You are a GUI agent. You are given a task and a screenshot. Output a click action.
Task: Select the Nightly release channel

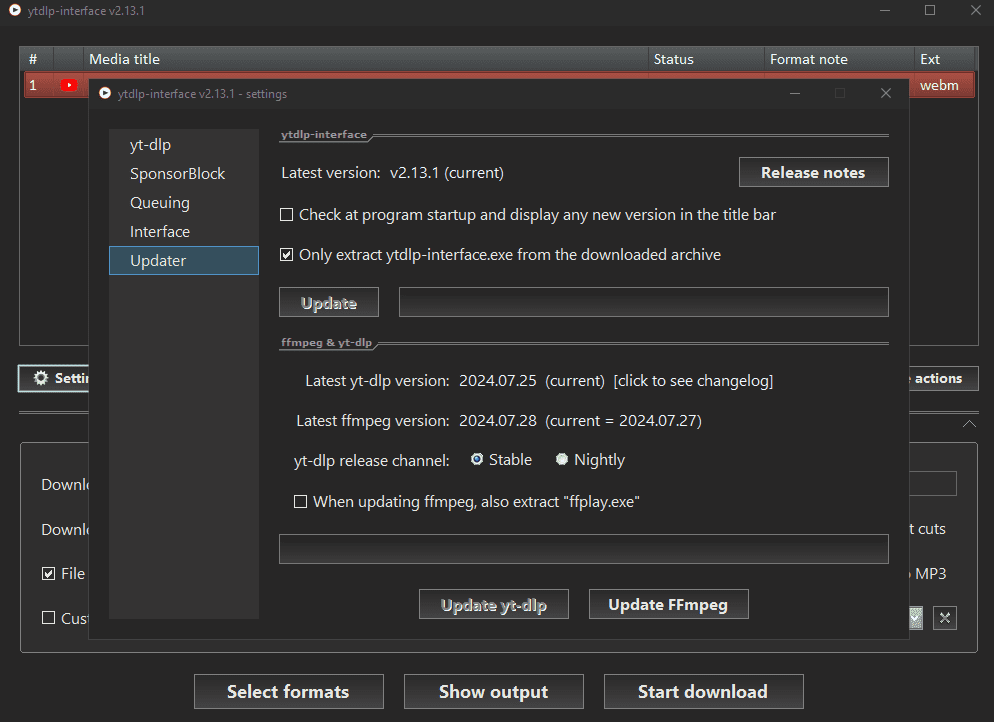(562, 459)
